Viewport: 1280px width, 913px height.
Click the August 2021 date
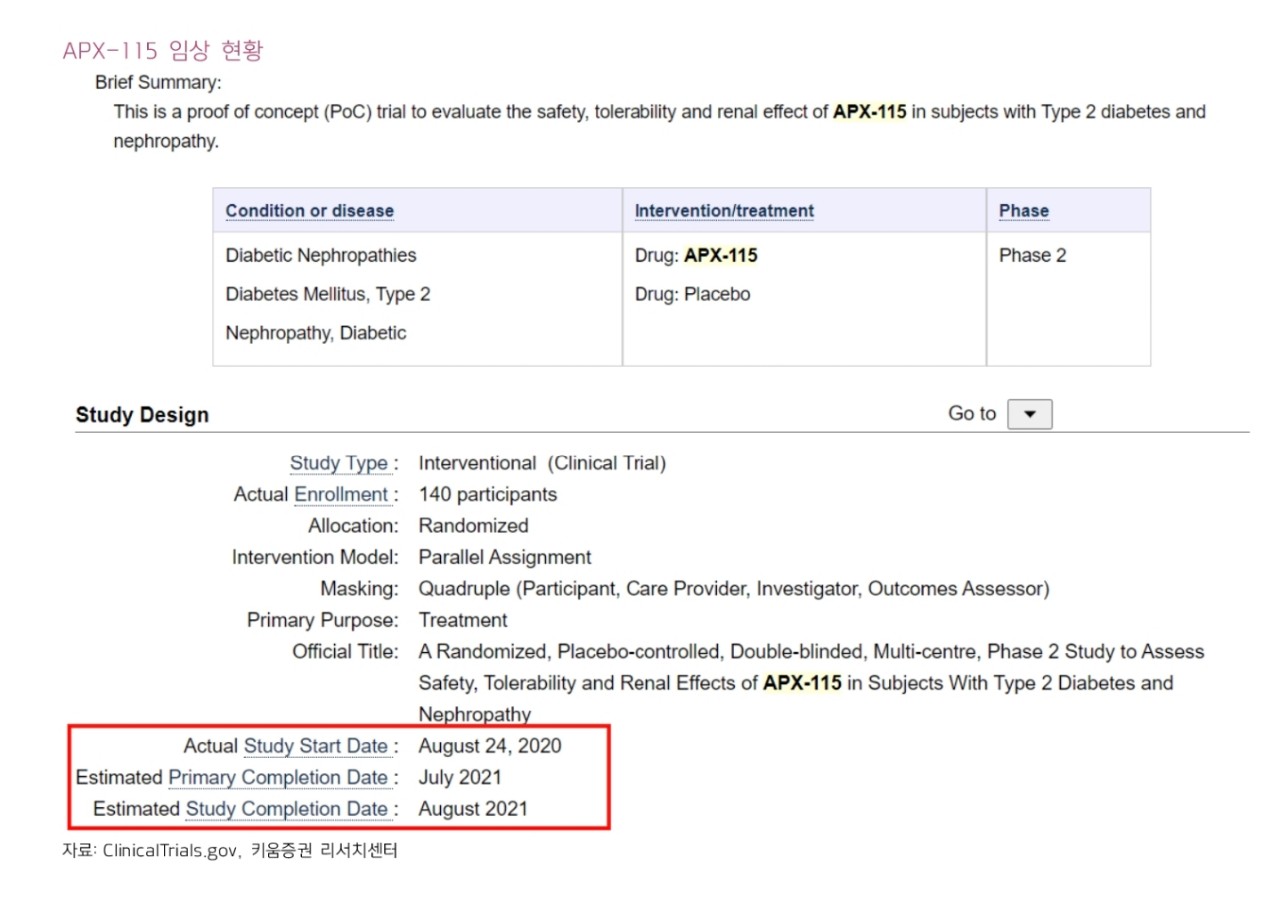pyautogui.click(x=473, y=808)
